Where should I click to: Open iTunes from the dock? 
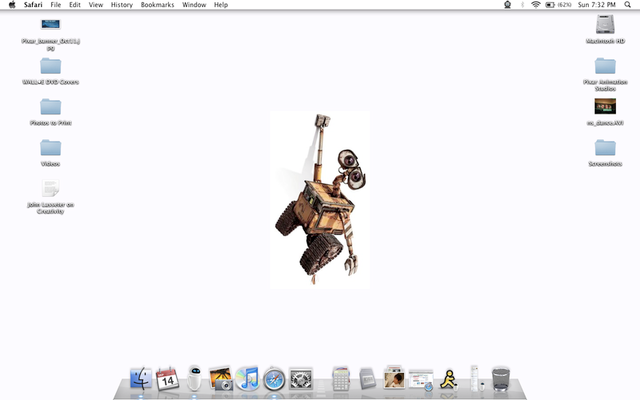(x=247, y=379)
